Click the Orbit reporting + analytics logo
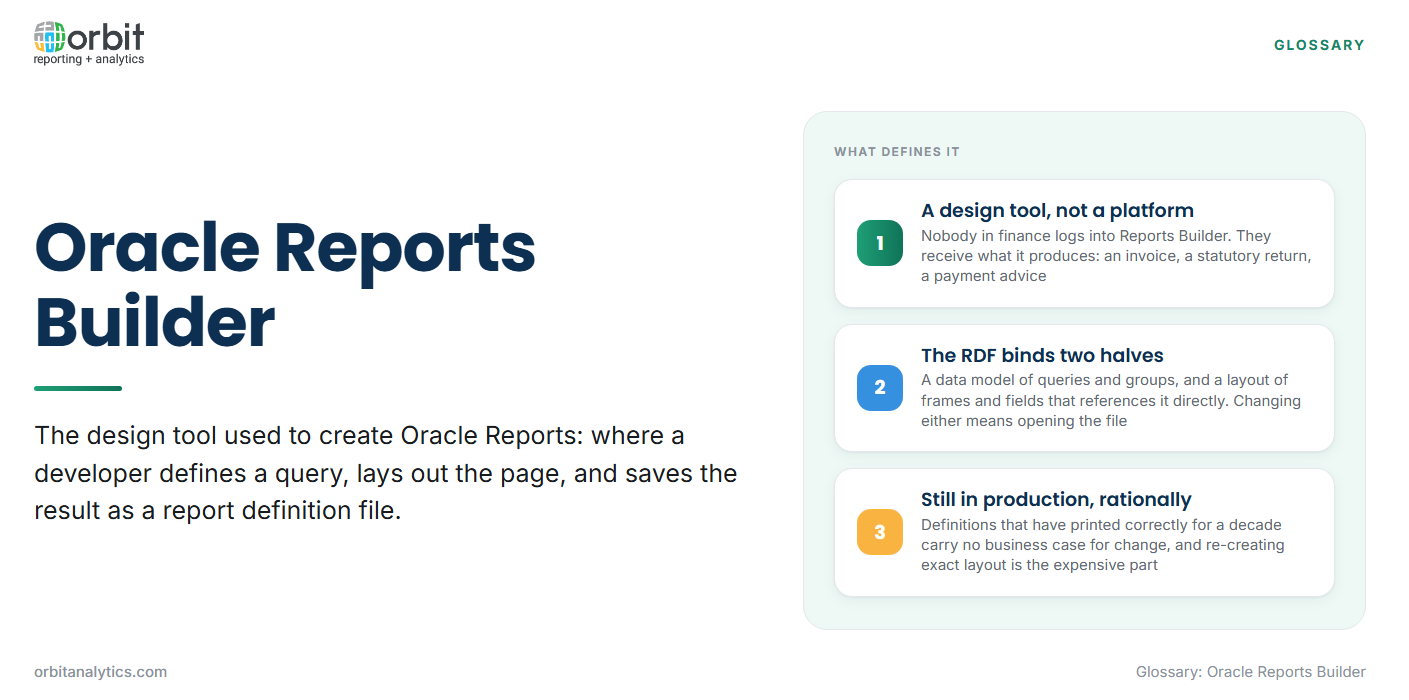This screenshot has width=1409, height=700. pos(89,44)
